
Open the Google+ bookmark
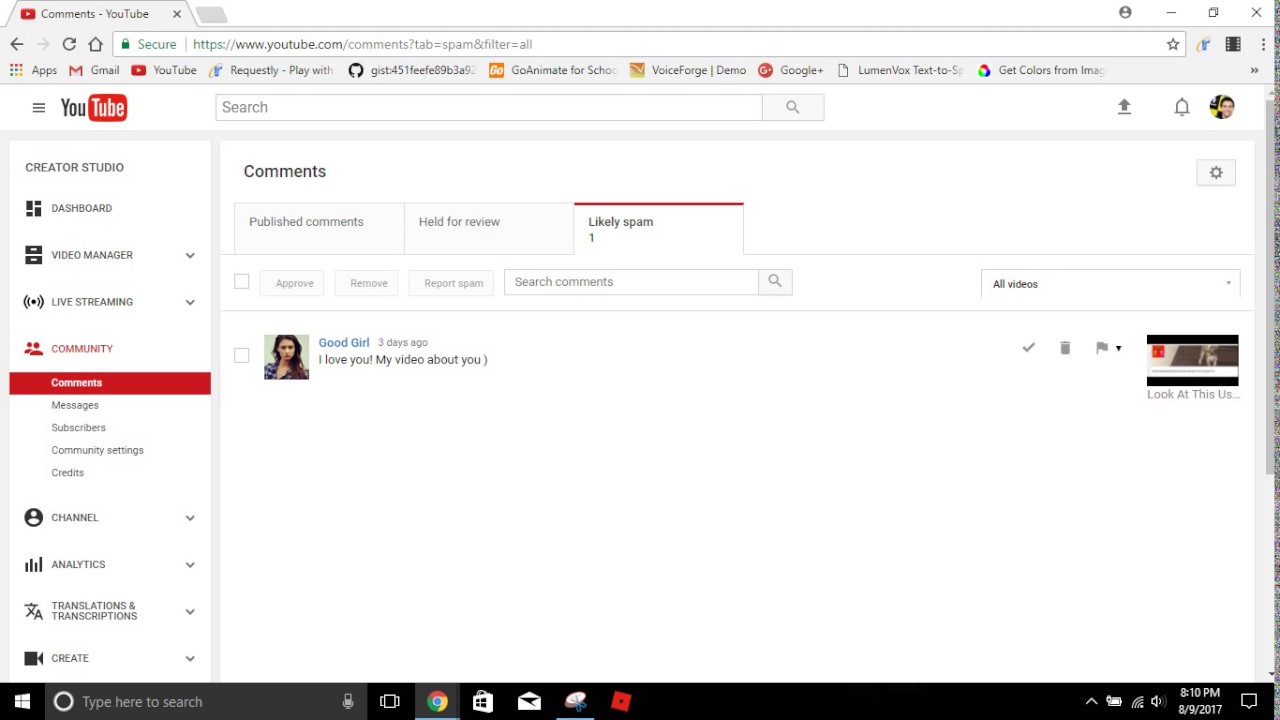click(x=791, y=70)
